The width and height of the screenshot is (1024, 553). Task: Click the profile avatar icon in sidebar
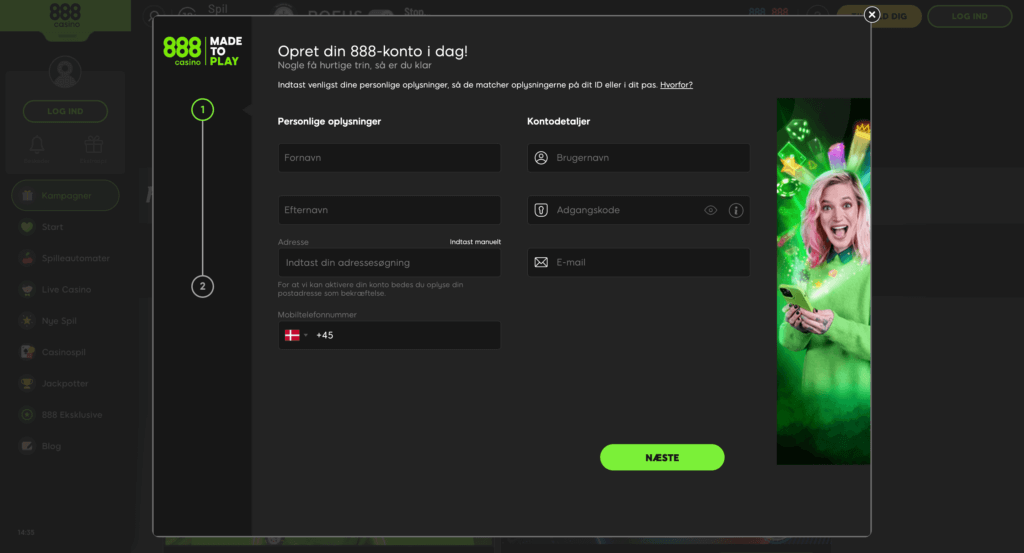click(x=65, y=72)
